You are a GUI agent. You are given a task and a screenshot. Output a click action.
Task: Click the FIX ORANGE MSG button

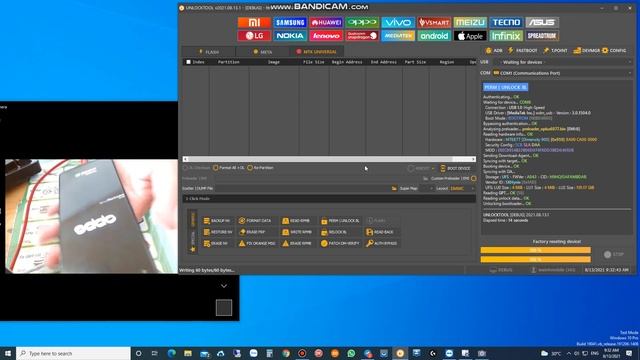258,244
